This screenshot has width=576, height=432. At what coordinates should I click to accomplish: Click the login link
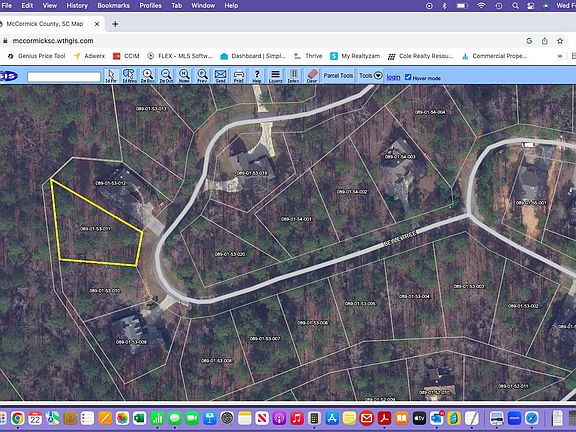coord(393,77)
